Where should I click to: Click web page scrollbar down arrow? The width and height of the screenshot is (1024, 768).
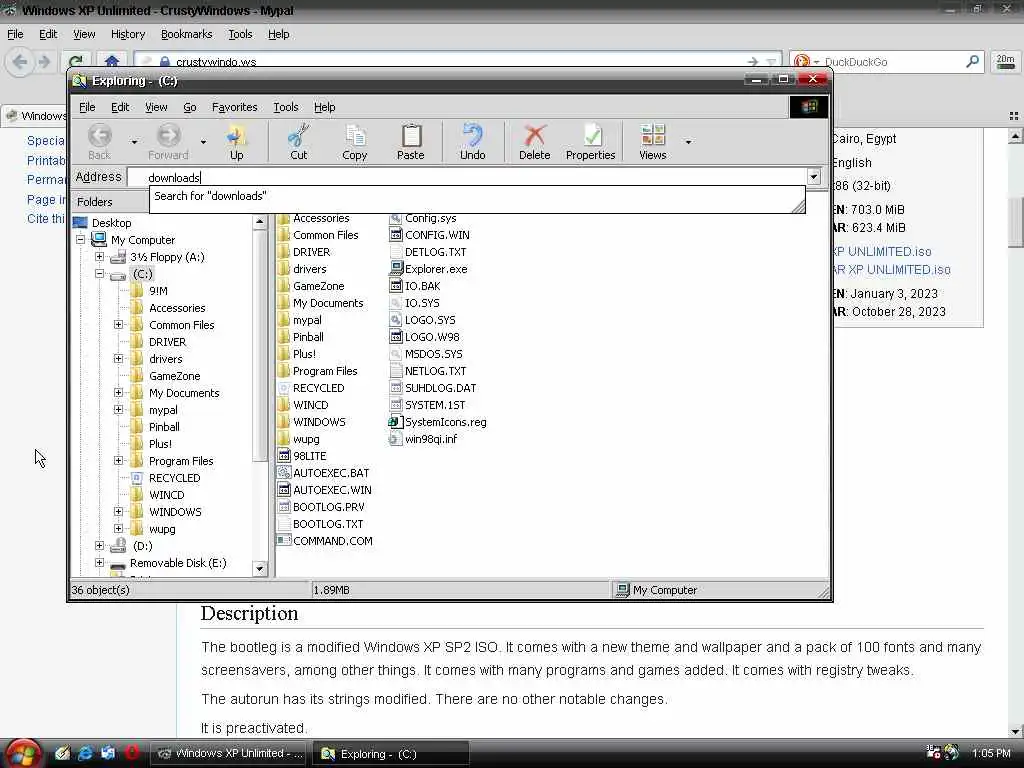click(1016, 731)
